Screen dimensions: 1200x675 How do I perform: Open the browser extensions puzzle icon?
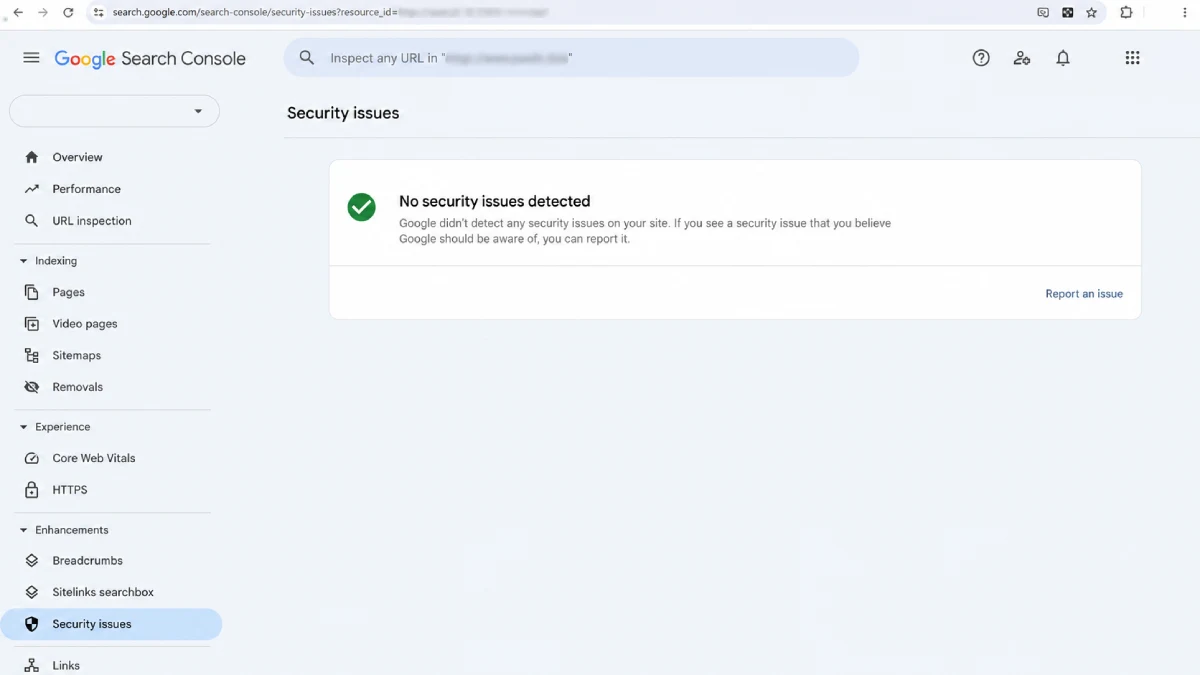(1126, 13)
